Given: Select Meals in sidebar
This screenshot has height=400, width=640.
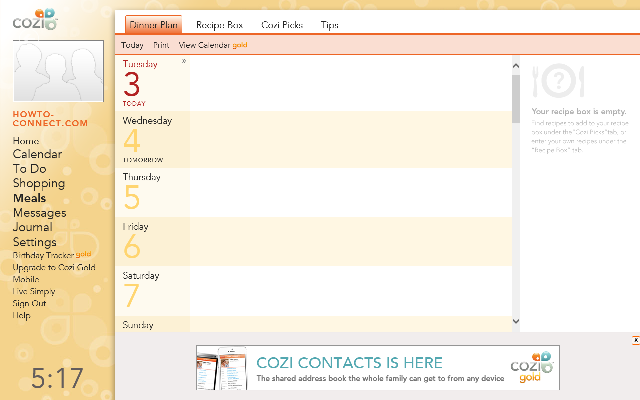Looking at the screenshot, I should (29, 198).
